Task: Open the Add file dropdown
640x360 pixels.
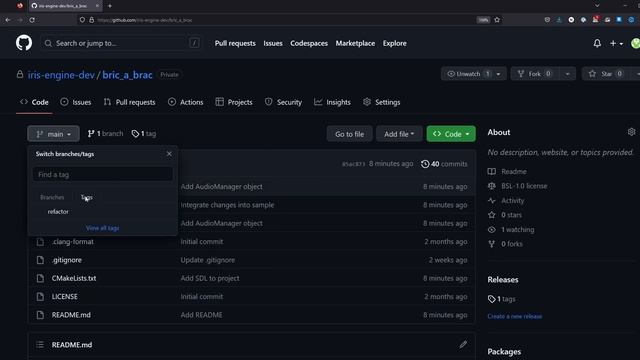Action: [x=399, y=134]
